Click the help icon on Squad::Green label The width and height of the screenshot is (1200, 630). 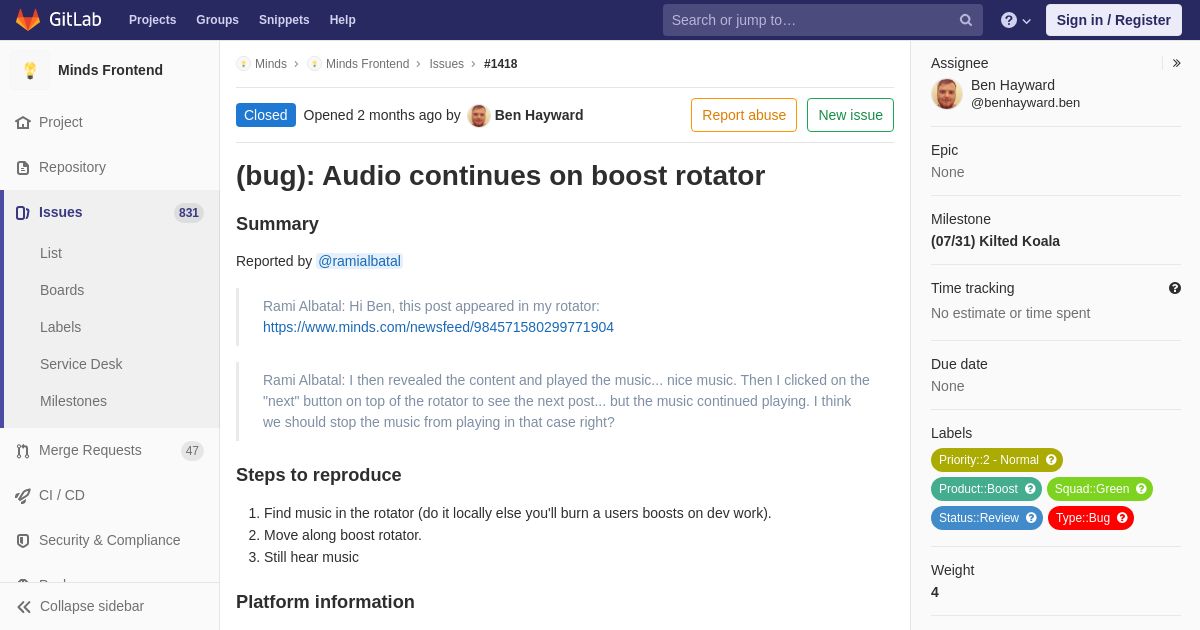tap(1141, 489)
